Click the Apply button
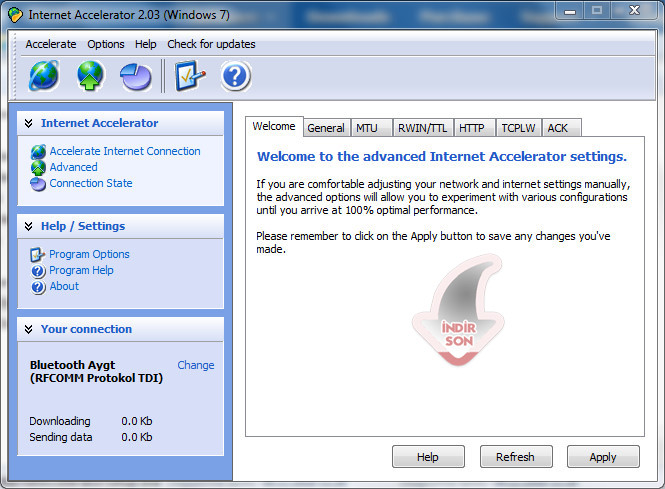665x489 pixels. pyautogui.click(x=603, y=457)
